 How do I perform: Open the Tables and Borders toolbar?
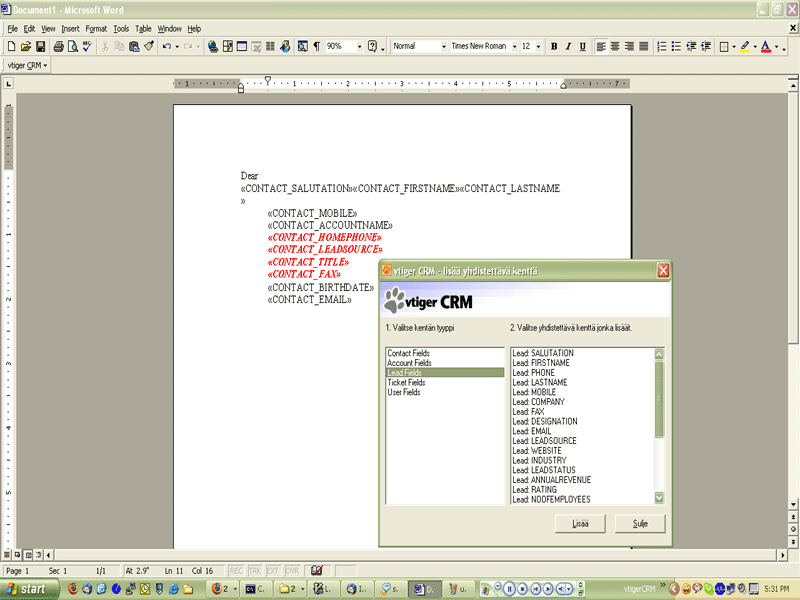pos(228,46)
